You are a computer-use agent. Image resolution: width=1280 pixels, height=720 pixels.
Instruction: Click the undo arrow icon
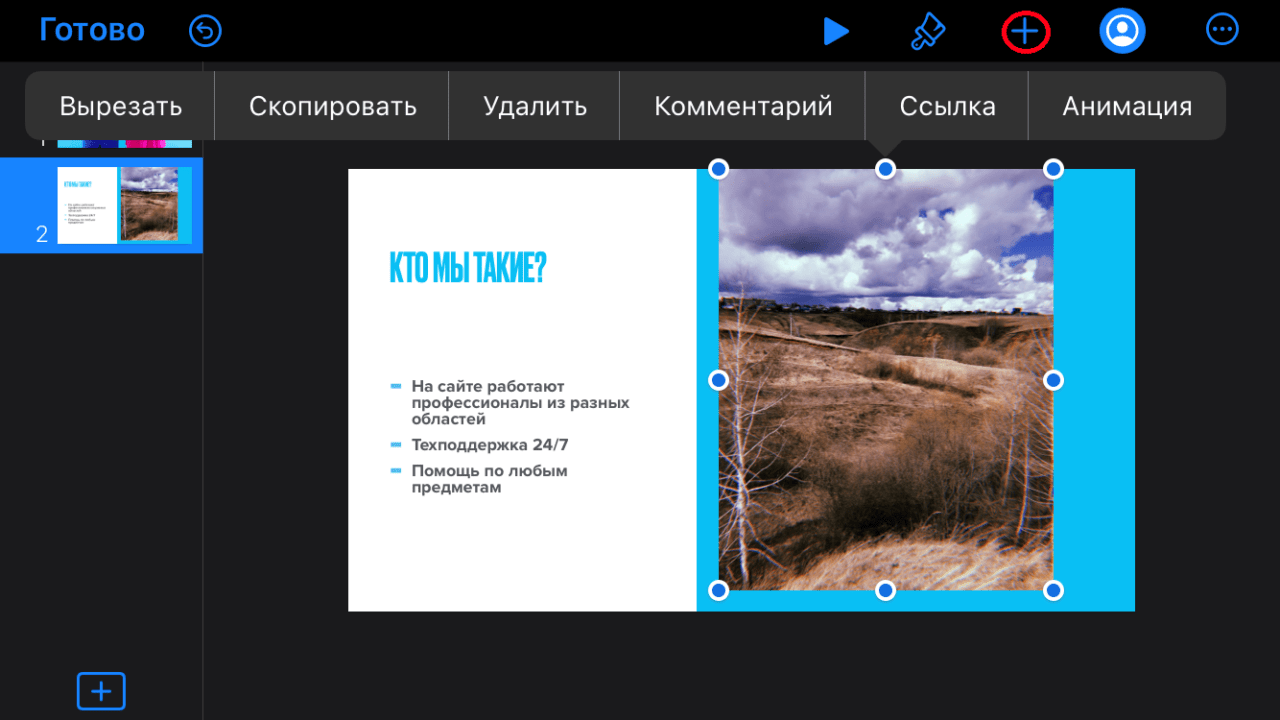click(205, 31)
